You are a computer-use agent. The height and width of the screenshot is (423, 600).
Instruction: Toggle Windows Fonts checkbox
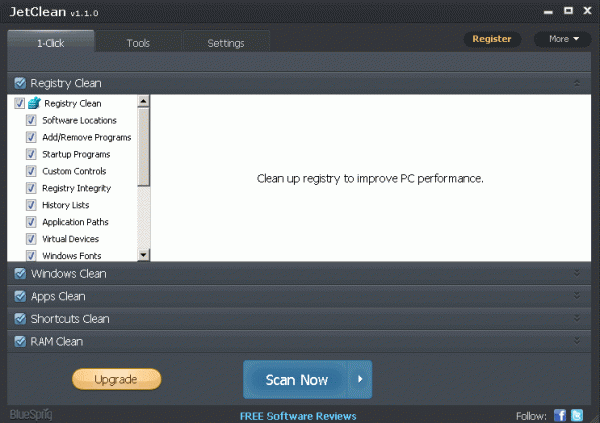[x=31, y=255]
